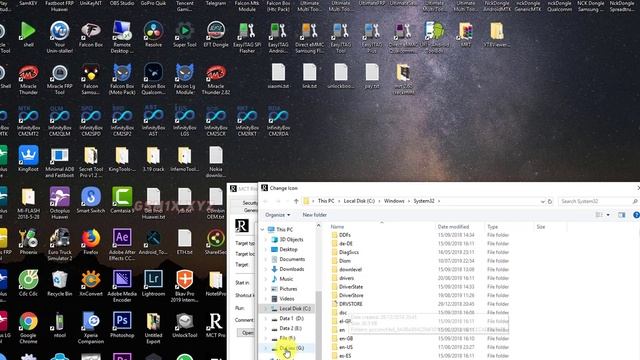This screenshot has height=360, width=640.
Task: Select the Falcon Box Moto Pack icon
Action: [x=122, y=79]
